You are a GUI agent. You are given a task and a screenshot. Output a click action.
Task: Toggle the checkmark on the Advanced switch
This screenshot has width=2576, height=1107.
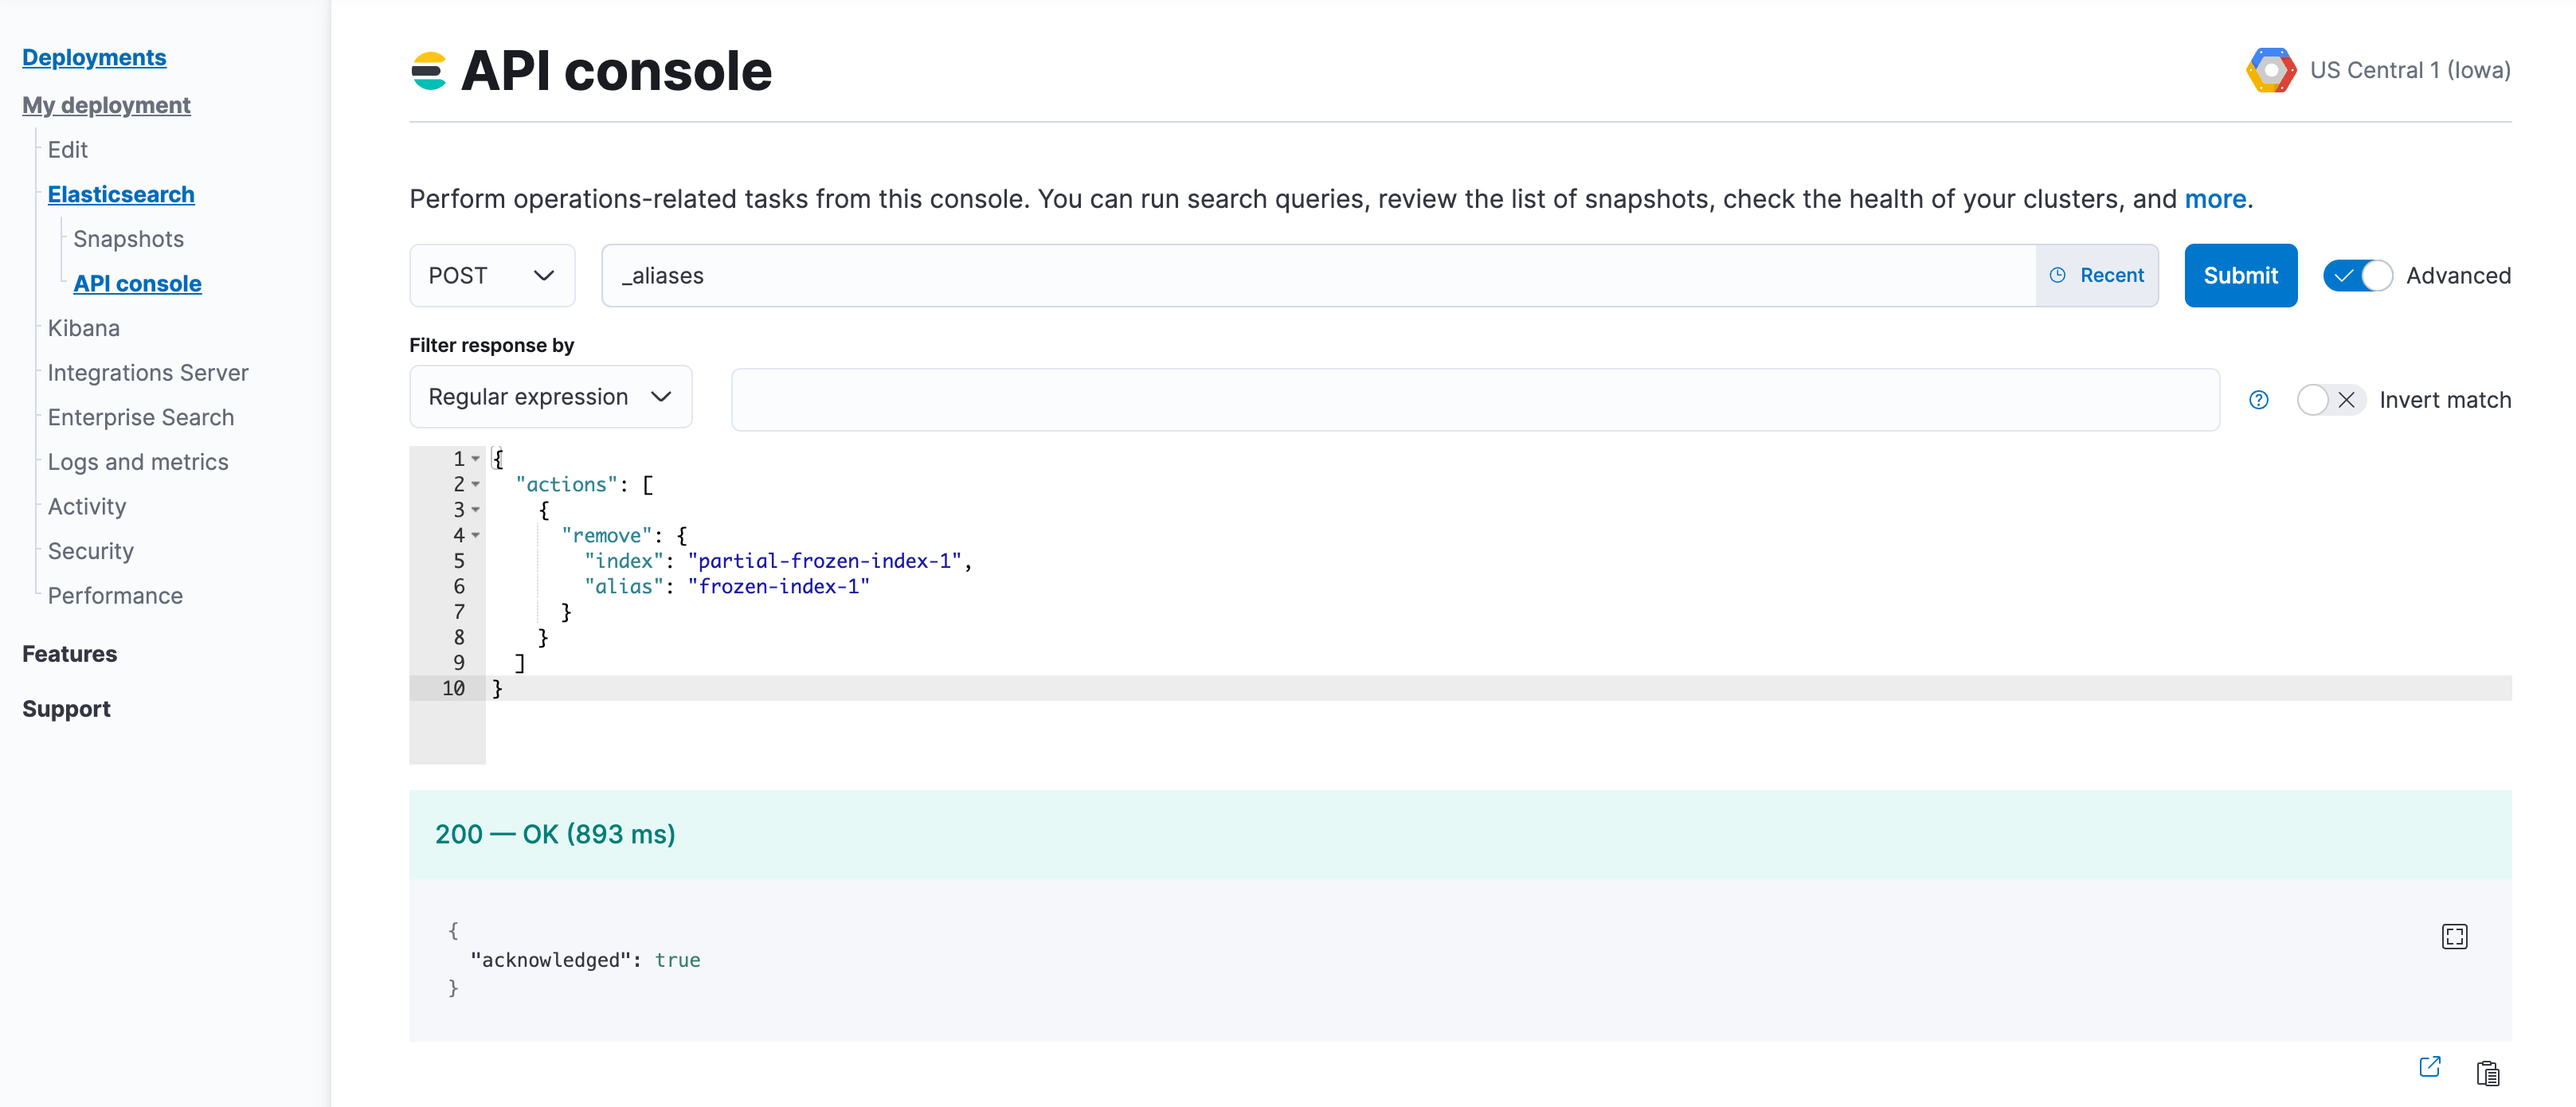(x=2344, y=275)
